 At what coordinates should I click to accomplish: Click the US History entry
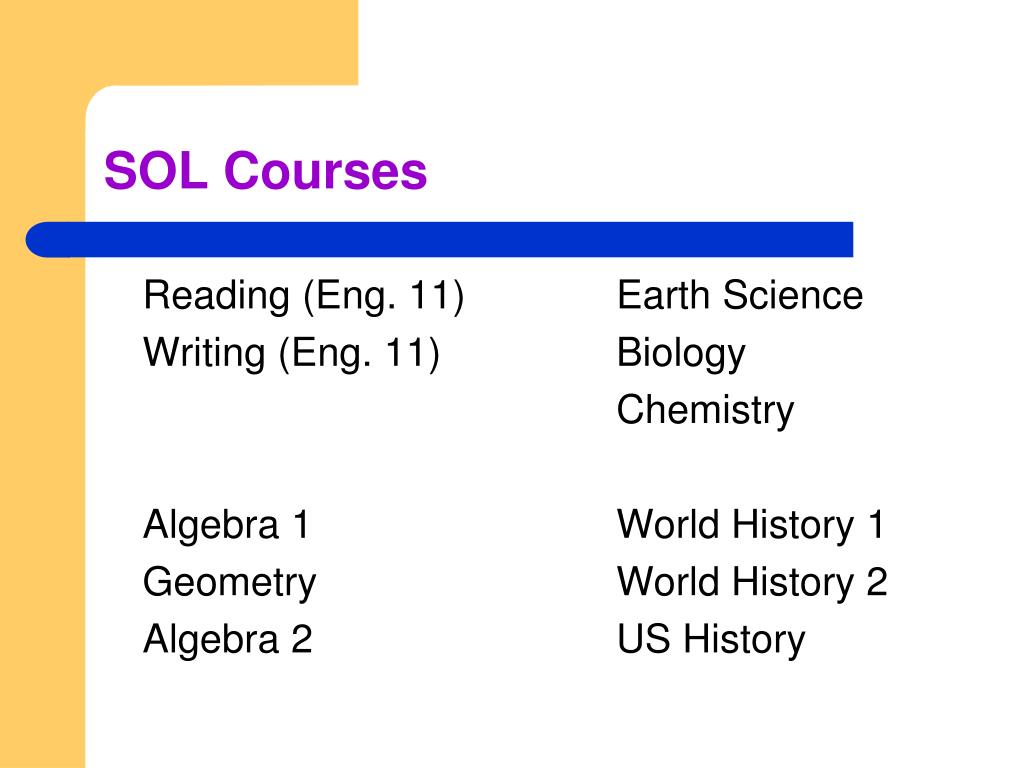coord(711,640)
